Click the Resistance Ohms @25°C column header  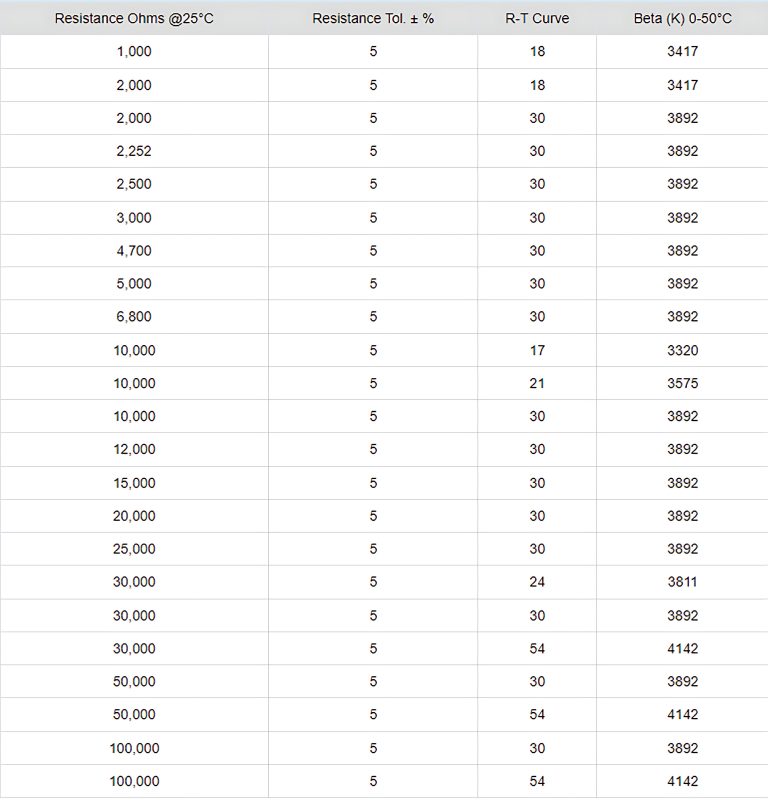pyautogui.click(x=134, y=19)
